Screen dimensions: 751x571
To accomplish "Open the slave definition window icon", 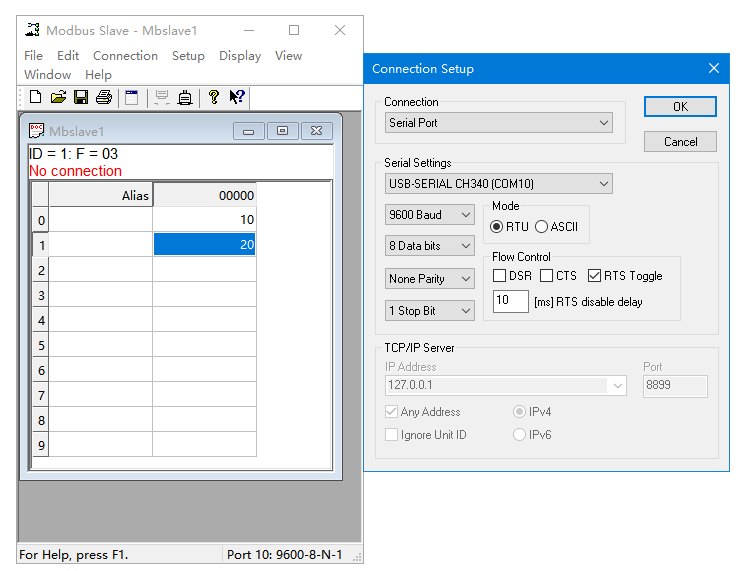I will pos(131,97).
